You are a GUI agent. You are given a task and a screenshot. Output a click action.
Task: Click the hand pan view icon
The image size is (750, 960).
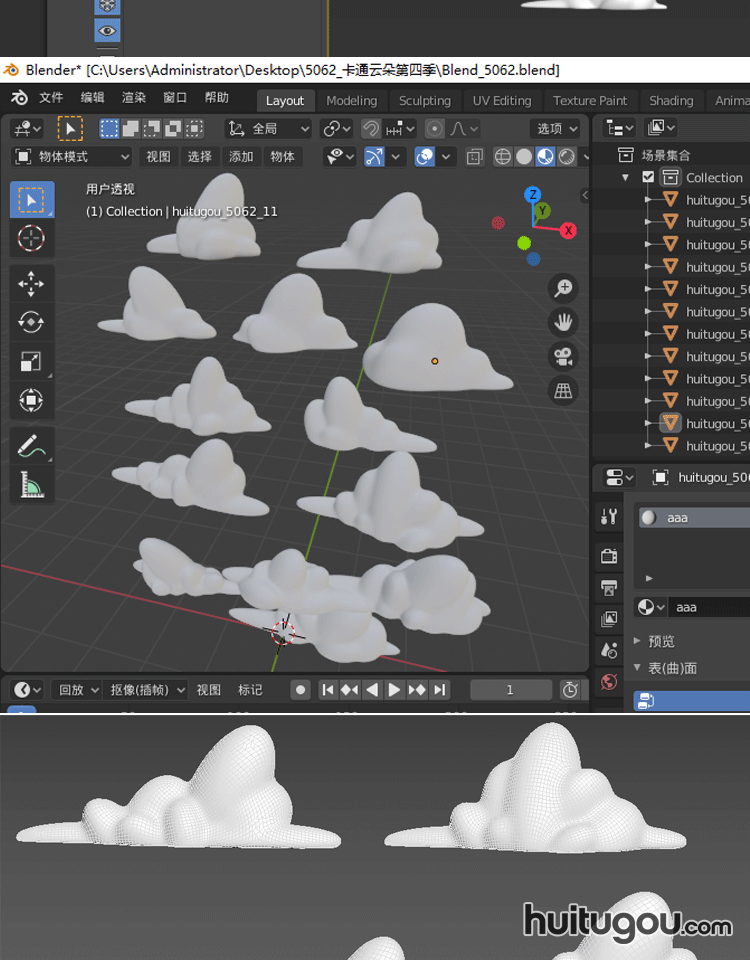click(564, 322)
